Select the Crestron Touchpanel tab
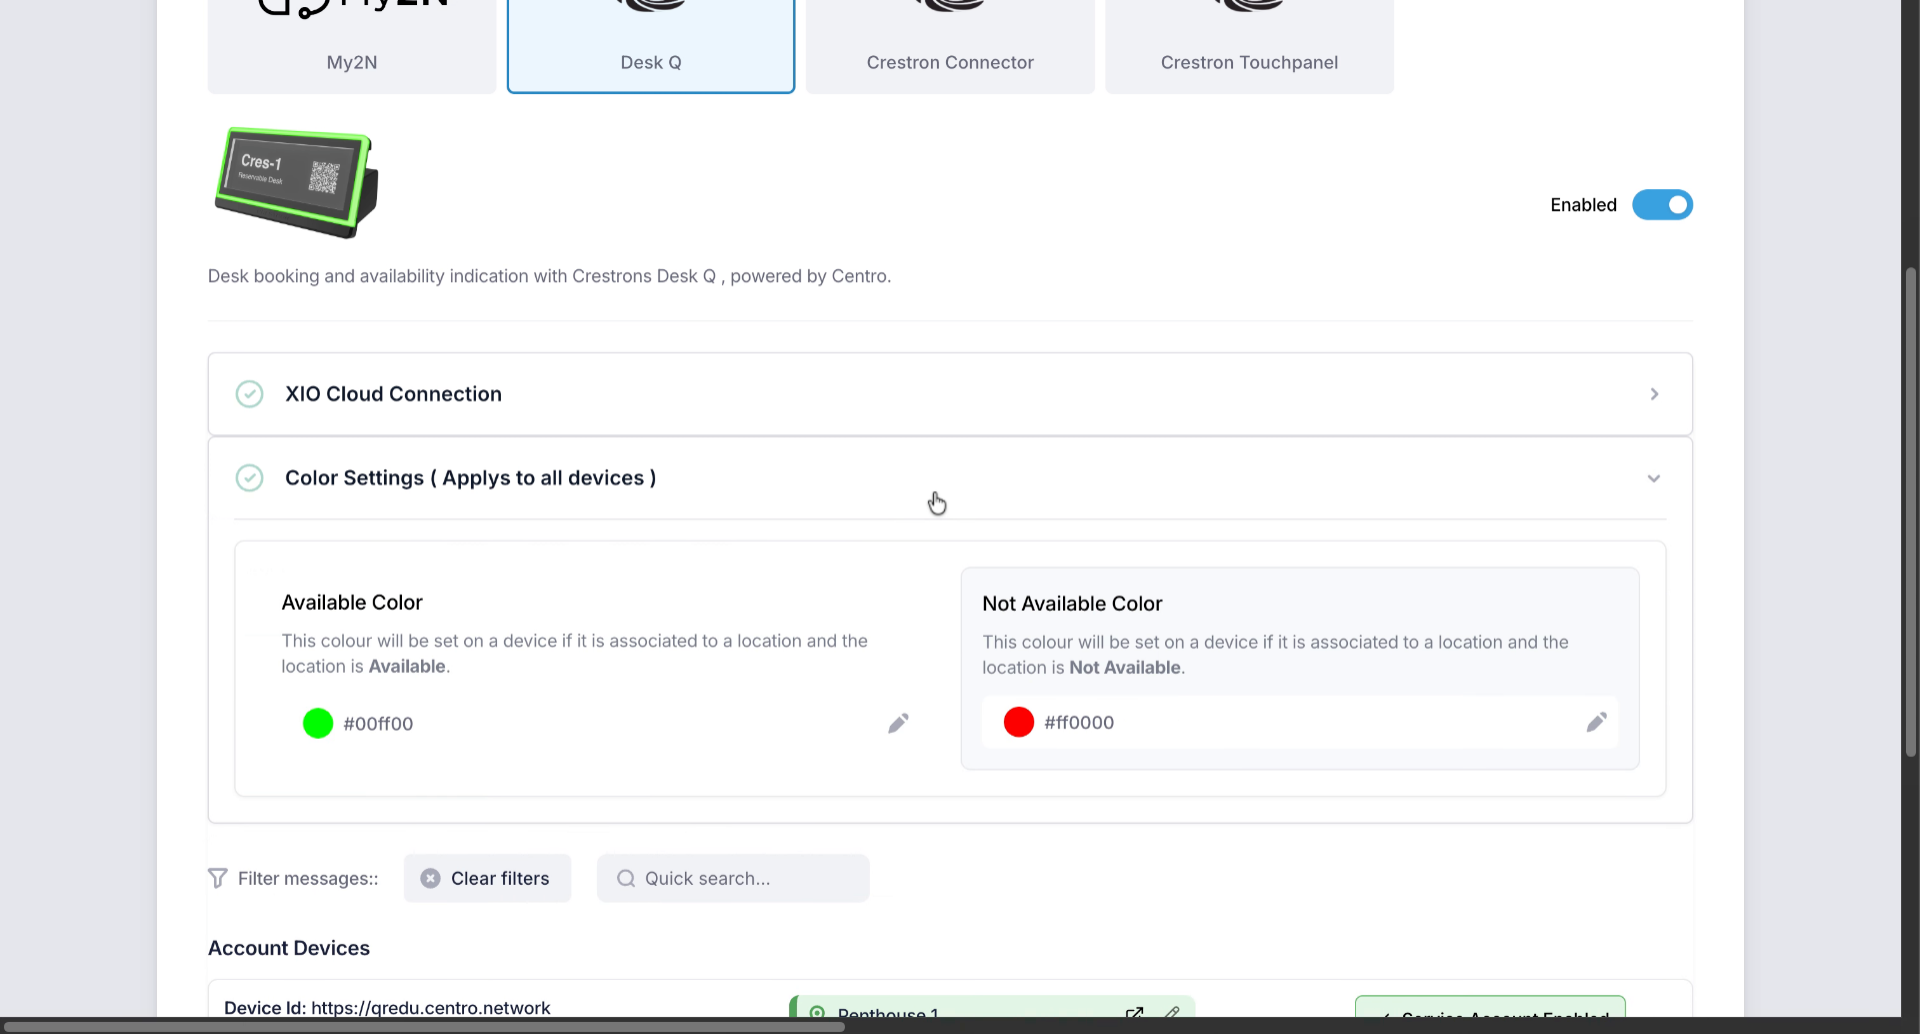Screen dimensions: 1920x1034 point(1249,48)
